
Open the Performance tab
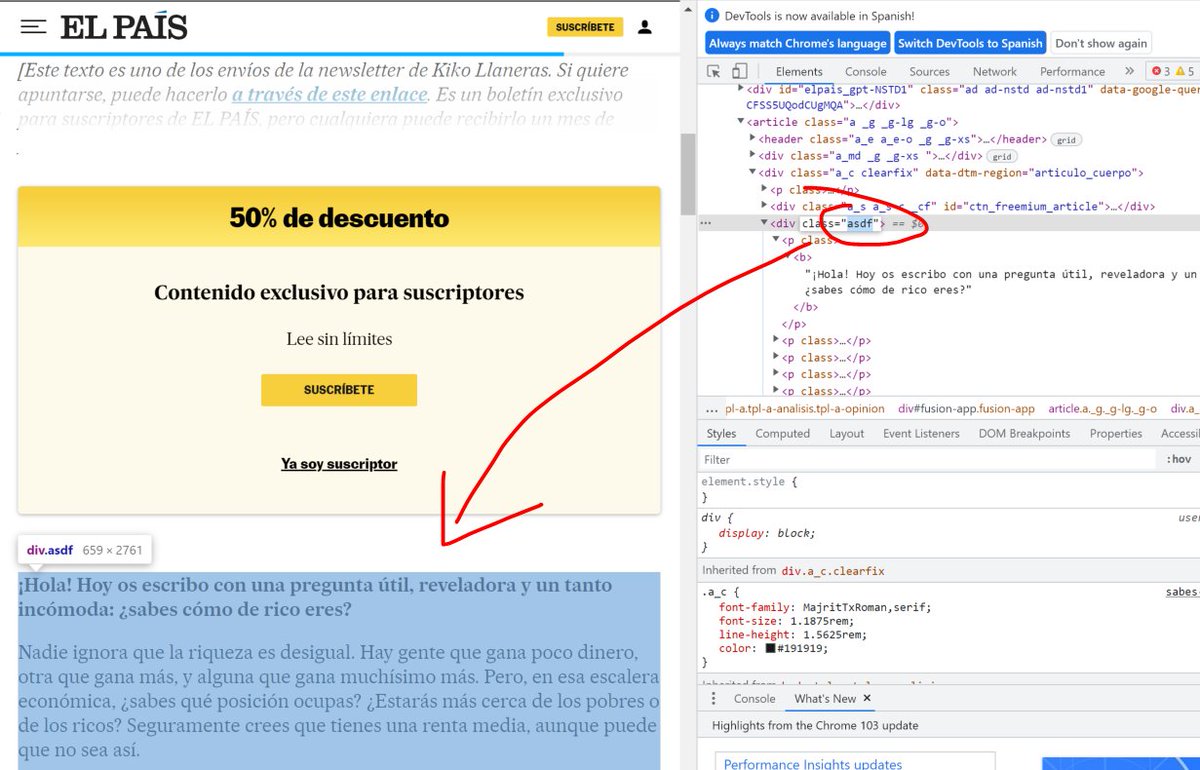coord(1072,71)
